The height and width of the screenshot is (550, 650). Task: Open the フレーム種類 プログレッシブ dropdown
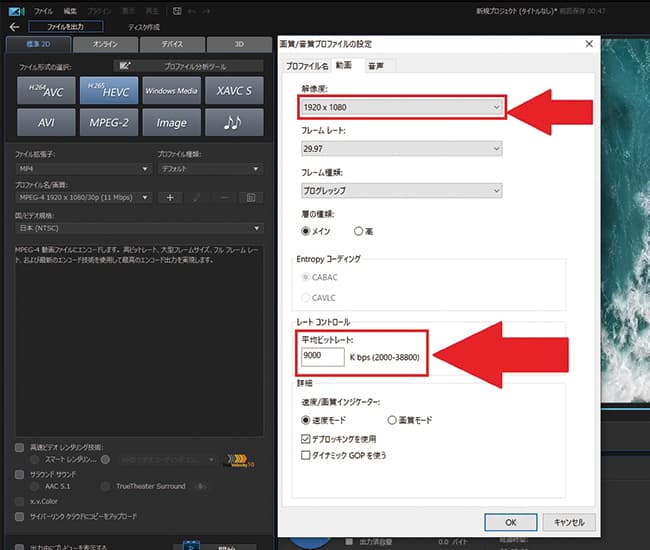click(x=402, y=191)
